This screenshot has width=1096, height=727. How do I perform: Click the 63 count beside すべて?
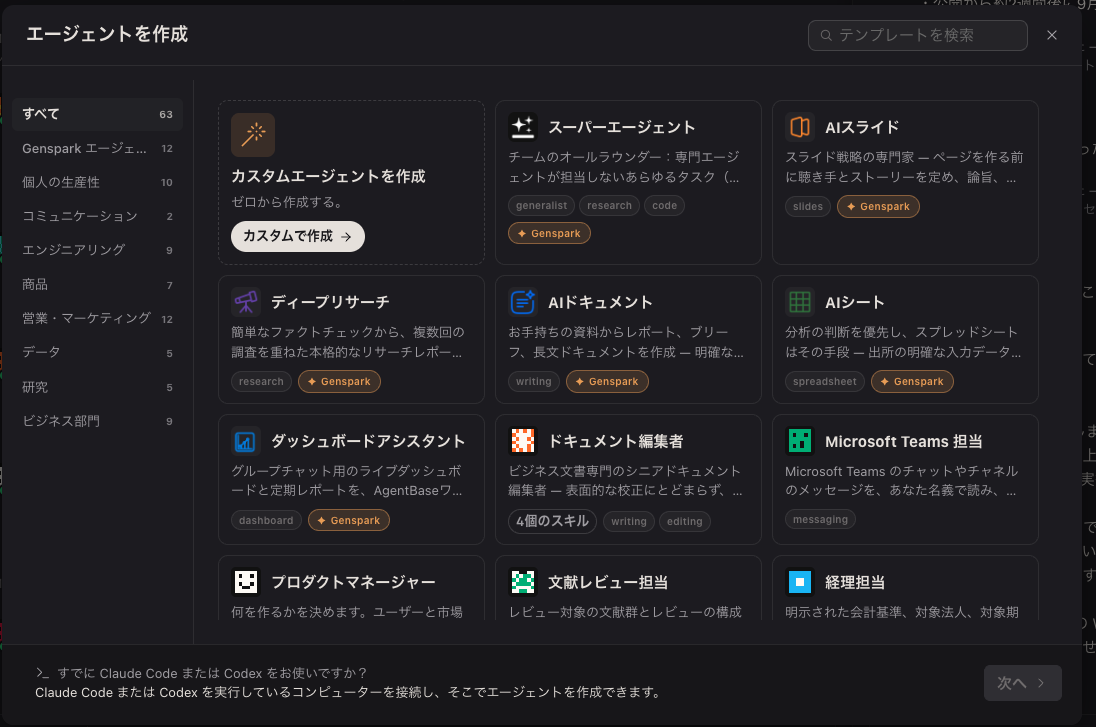pyautogui.click(x=166, y=115)
